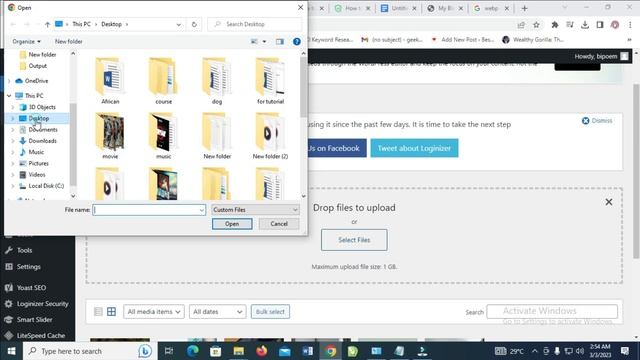Select Pictures in the navigation tree

tap(38, 163)
